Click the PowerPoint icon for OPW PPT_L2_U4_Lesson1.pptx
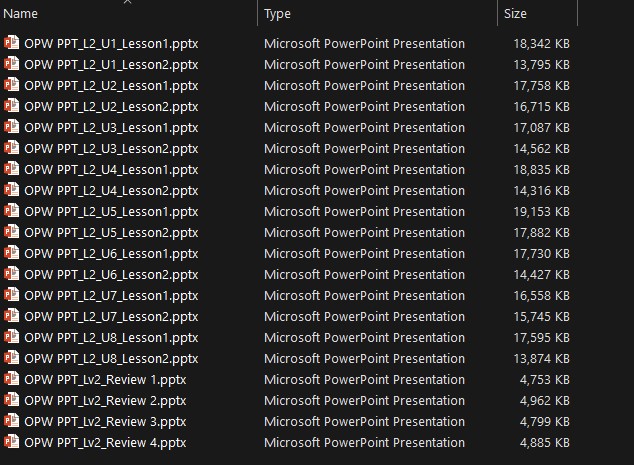Image resolution: width=634 pixels, height=465 pixels. pos(11,169)
